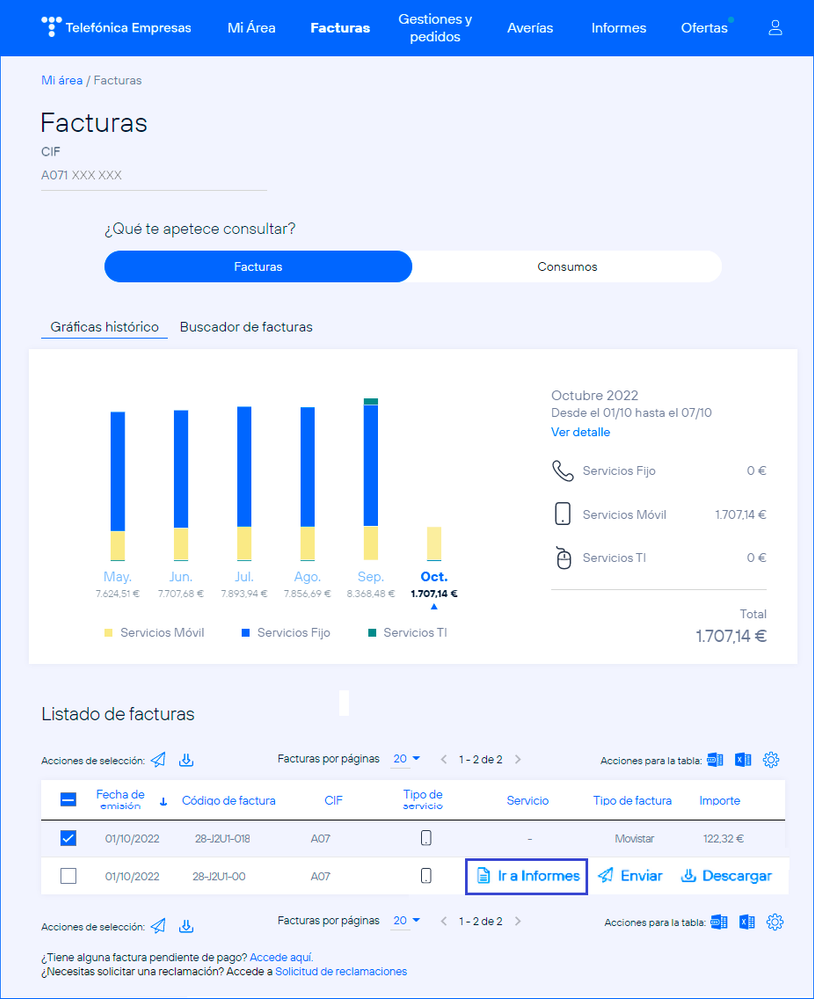The width and height of the screenshot is (814, 999).
Task: Check the invoice 28-J2U1-00 checkbox
Action: (x=68, y=876)
